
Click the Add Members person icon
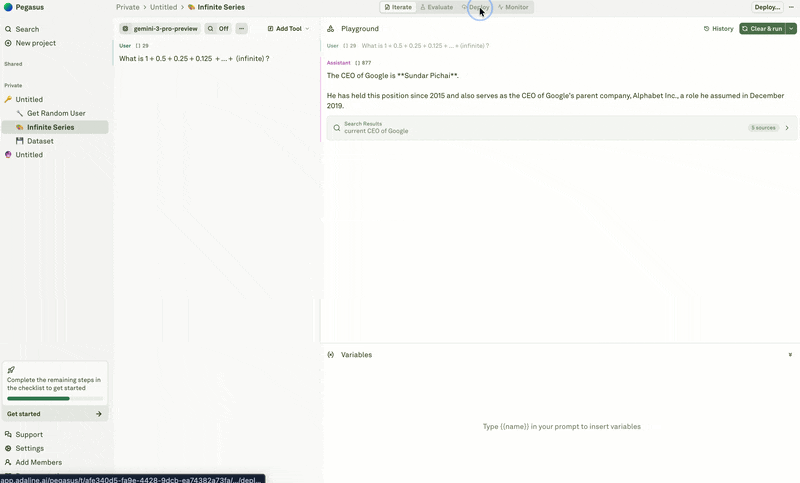8,462
